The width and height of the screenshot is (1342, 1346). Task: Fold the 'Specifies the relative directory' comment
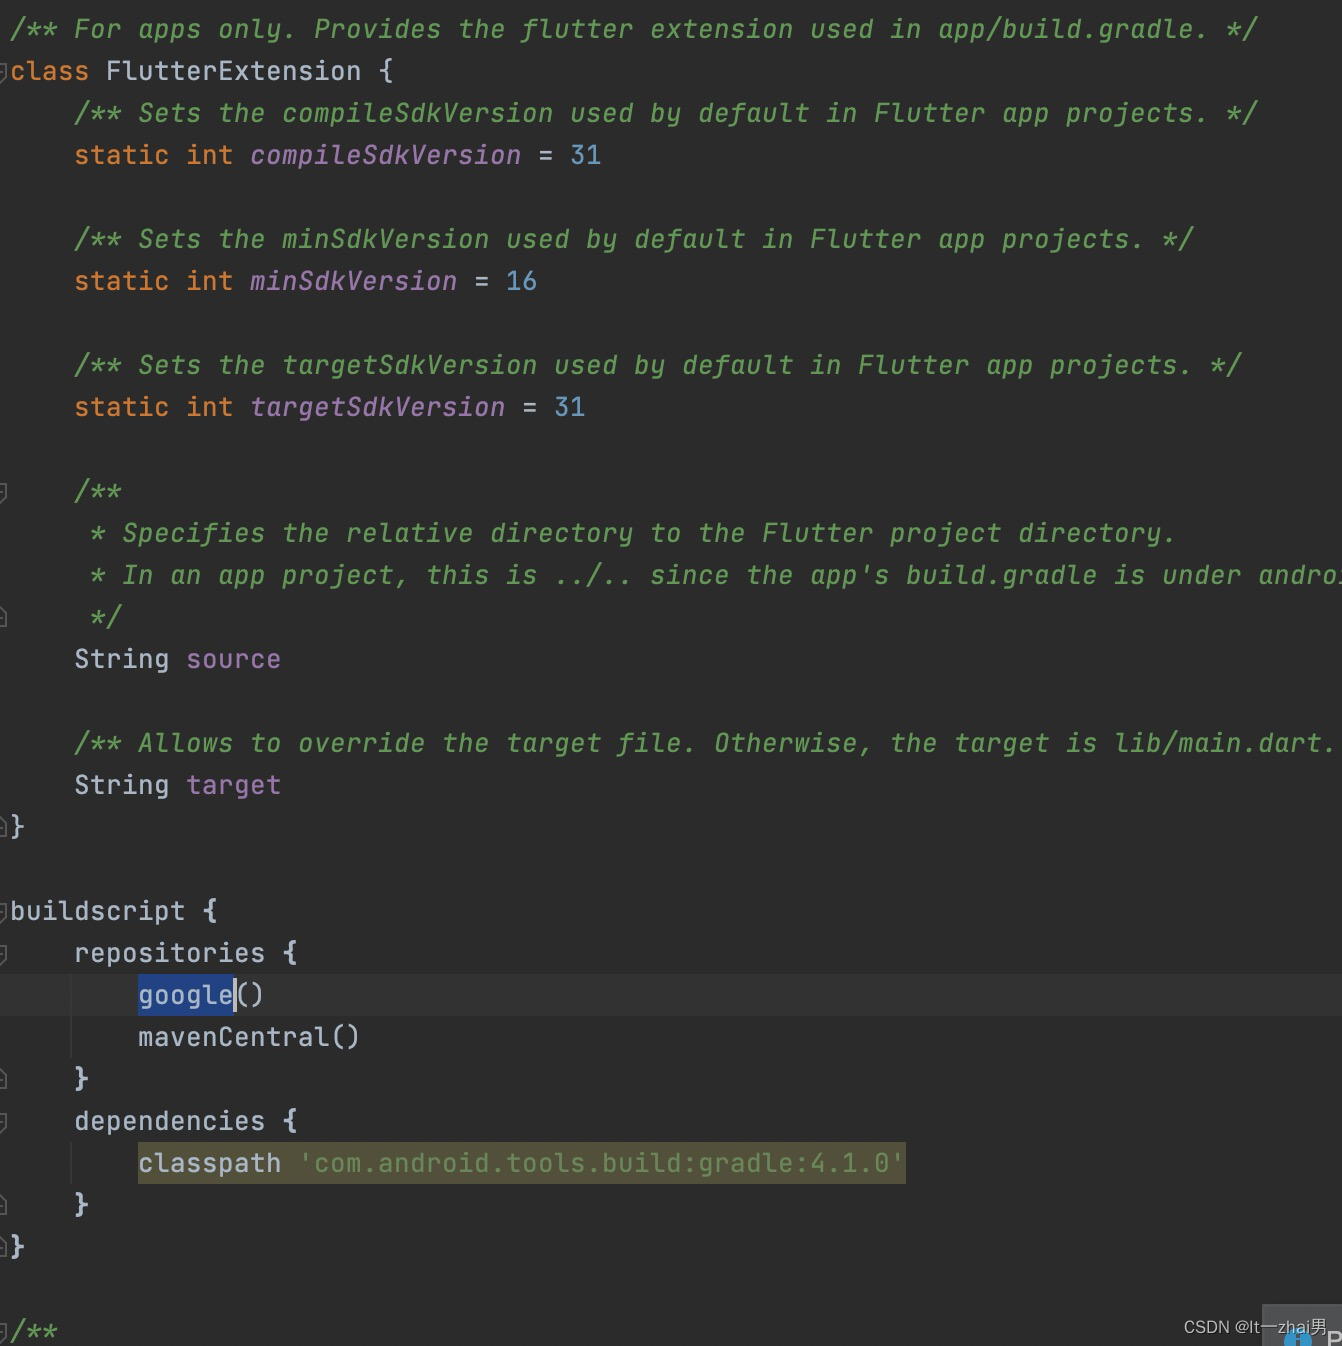pyautogui.click(x=3, y=492)
